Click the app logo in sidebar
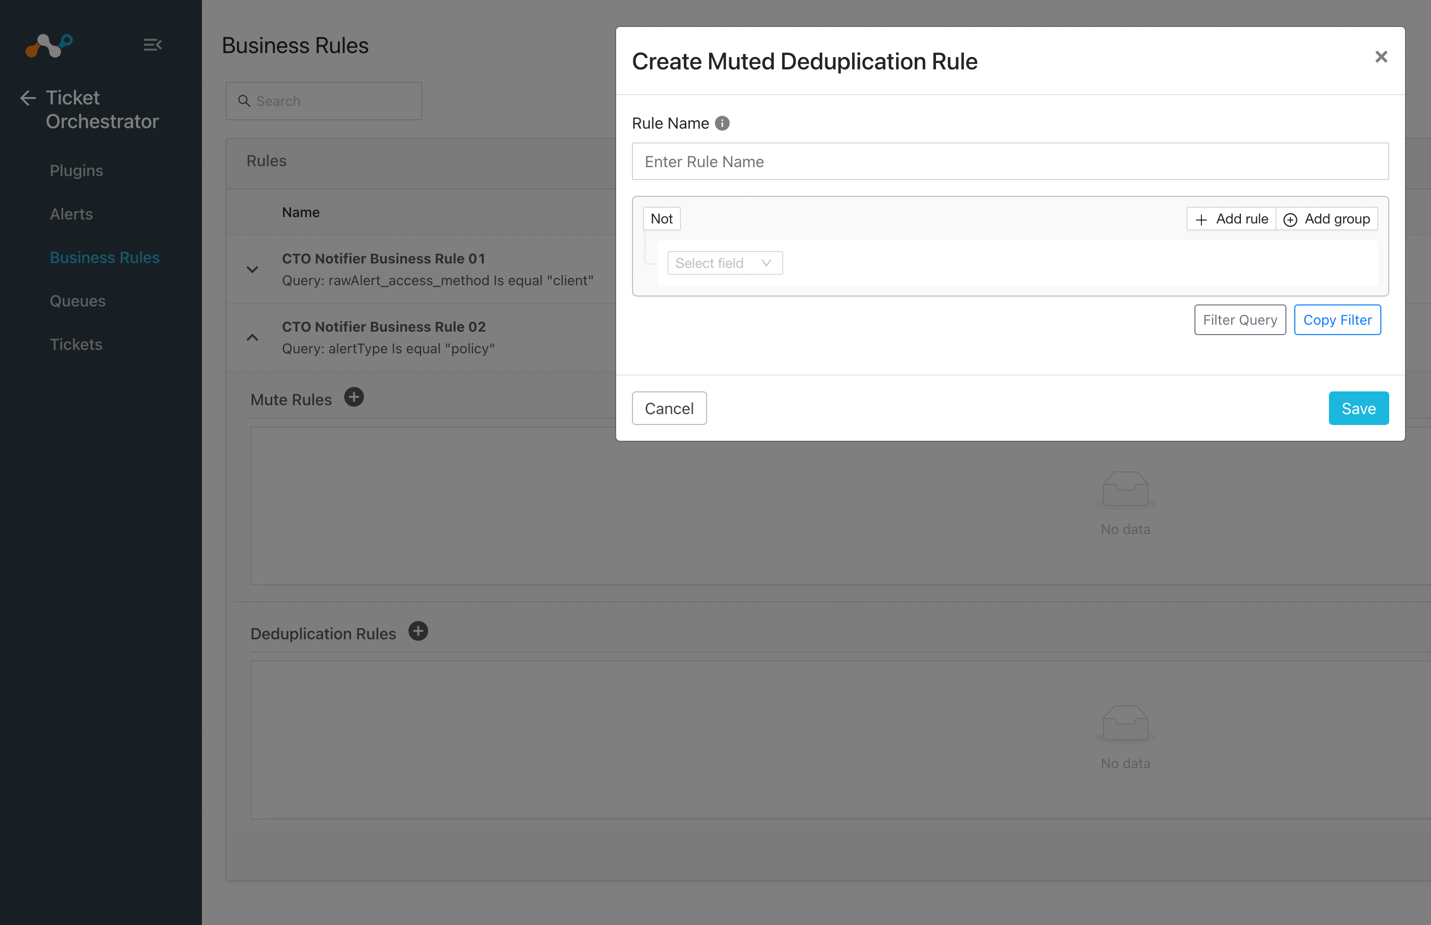 pyautogui.click(x=49, y=45)
